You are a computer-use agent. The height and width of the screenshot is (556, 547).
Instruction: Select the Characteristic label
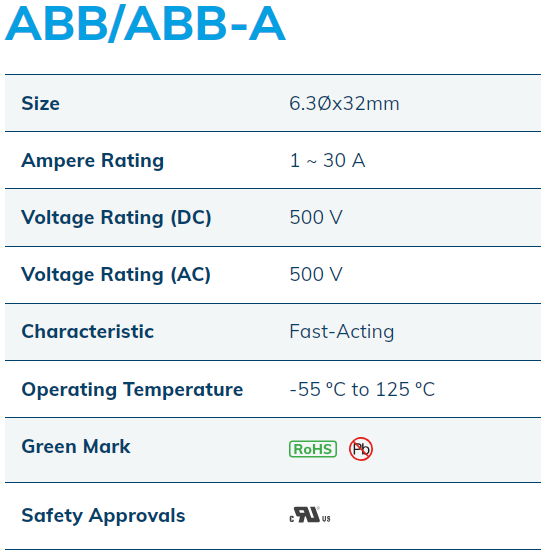point(88,332)
